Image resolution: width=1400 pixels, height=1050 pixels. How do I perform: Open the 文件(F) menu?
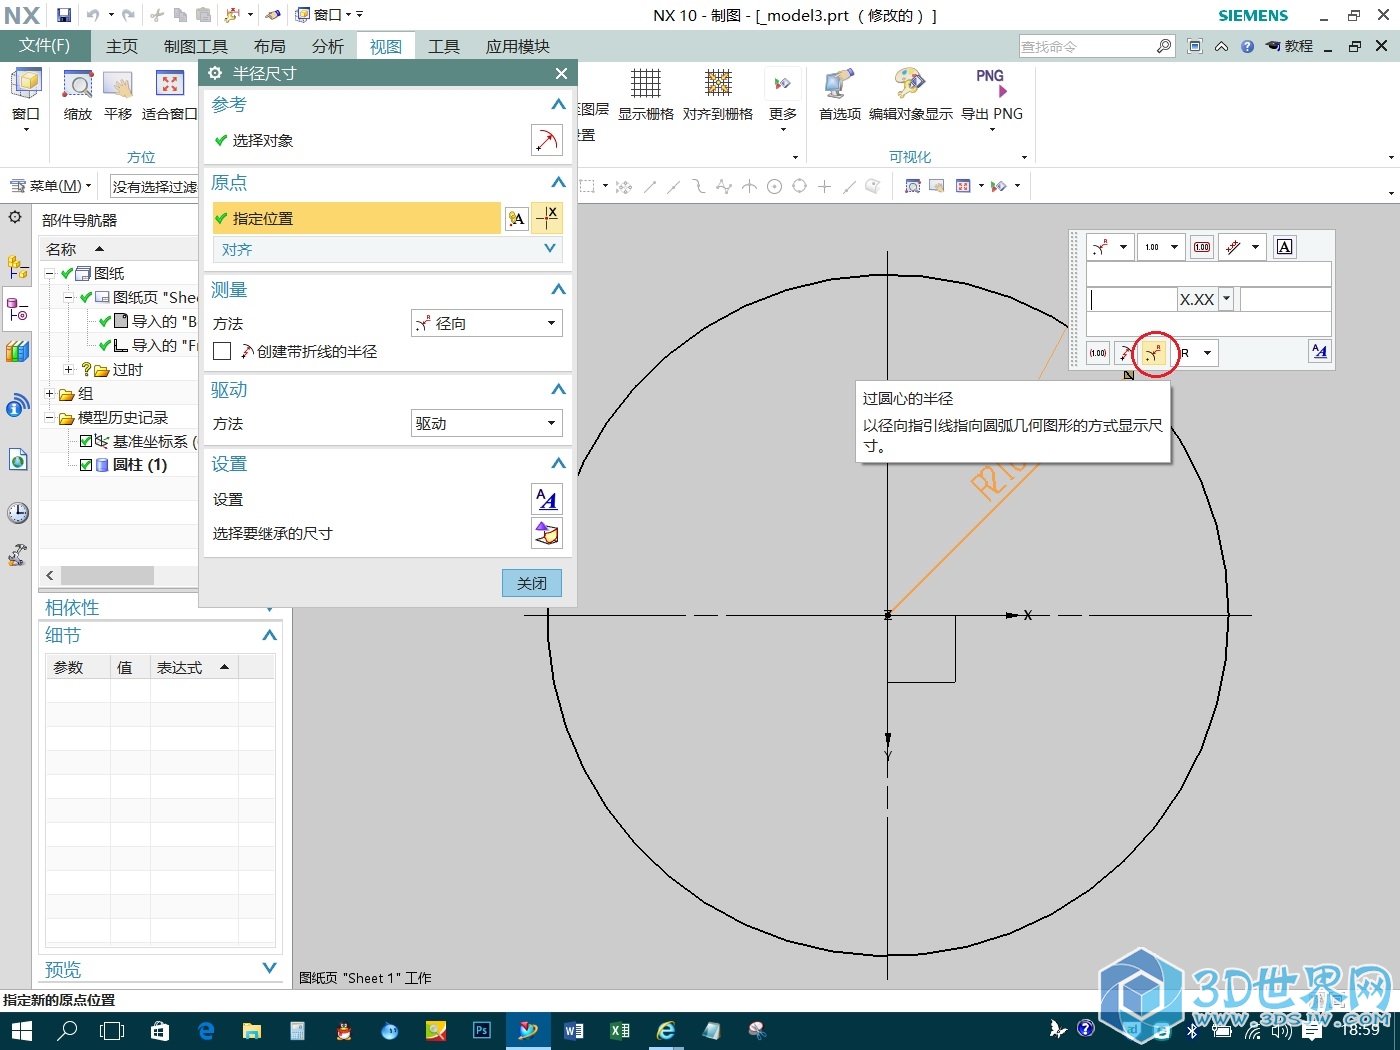45,46
